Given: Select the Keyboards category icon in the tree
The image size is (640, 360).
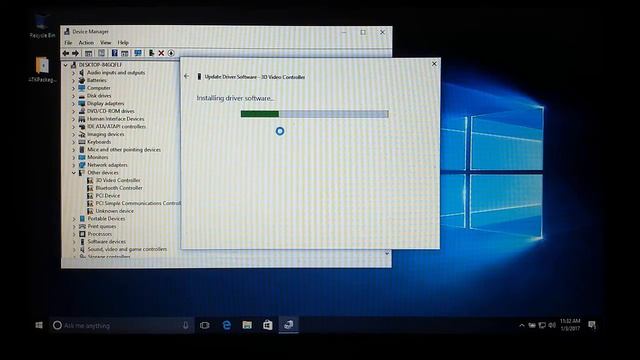Looking at the screenshot, I should click(82, 142).
